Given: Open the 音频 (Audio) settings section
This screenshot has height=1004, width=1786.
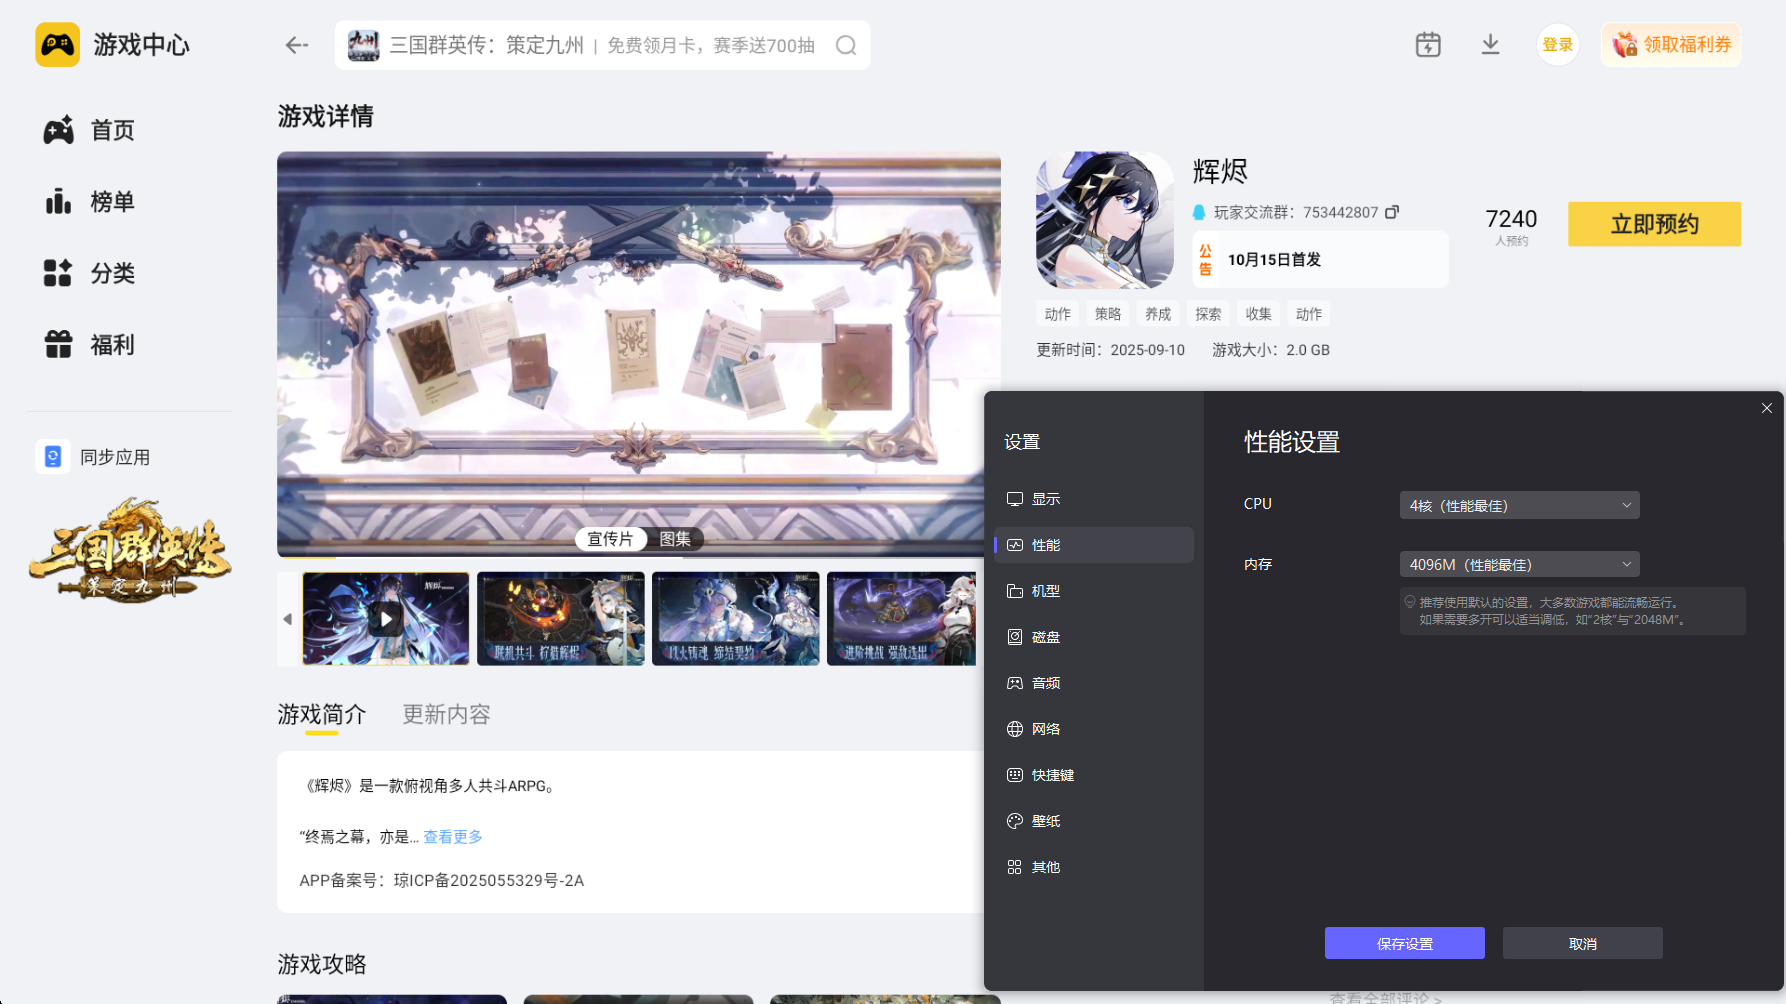Looking at the screenshot, I should click(1046, 683).
